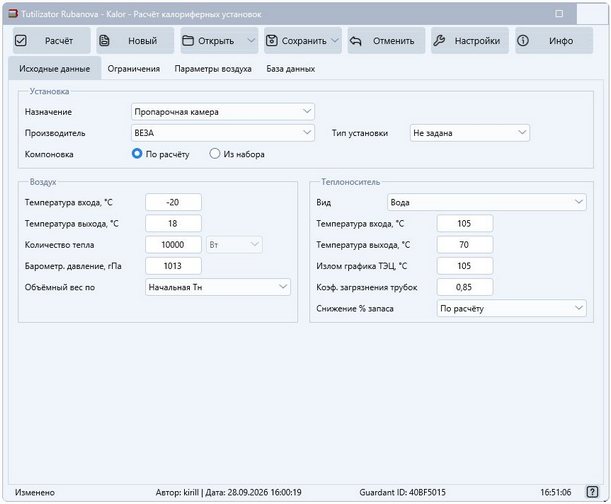Select По расчёту layout option

point(137,154)
